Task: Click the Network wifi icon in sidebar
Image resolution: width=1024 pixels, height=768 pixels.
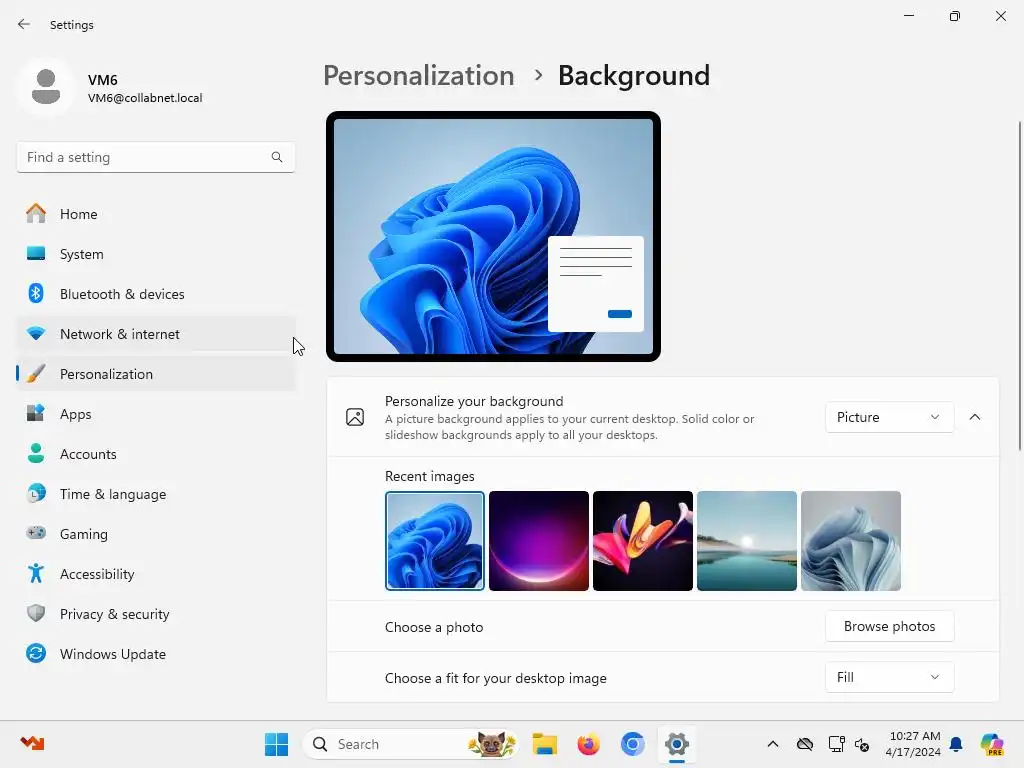Action: 36,334
